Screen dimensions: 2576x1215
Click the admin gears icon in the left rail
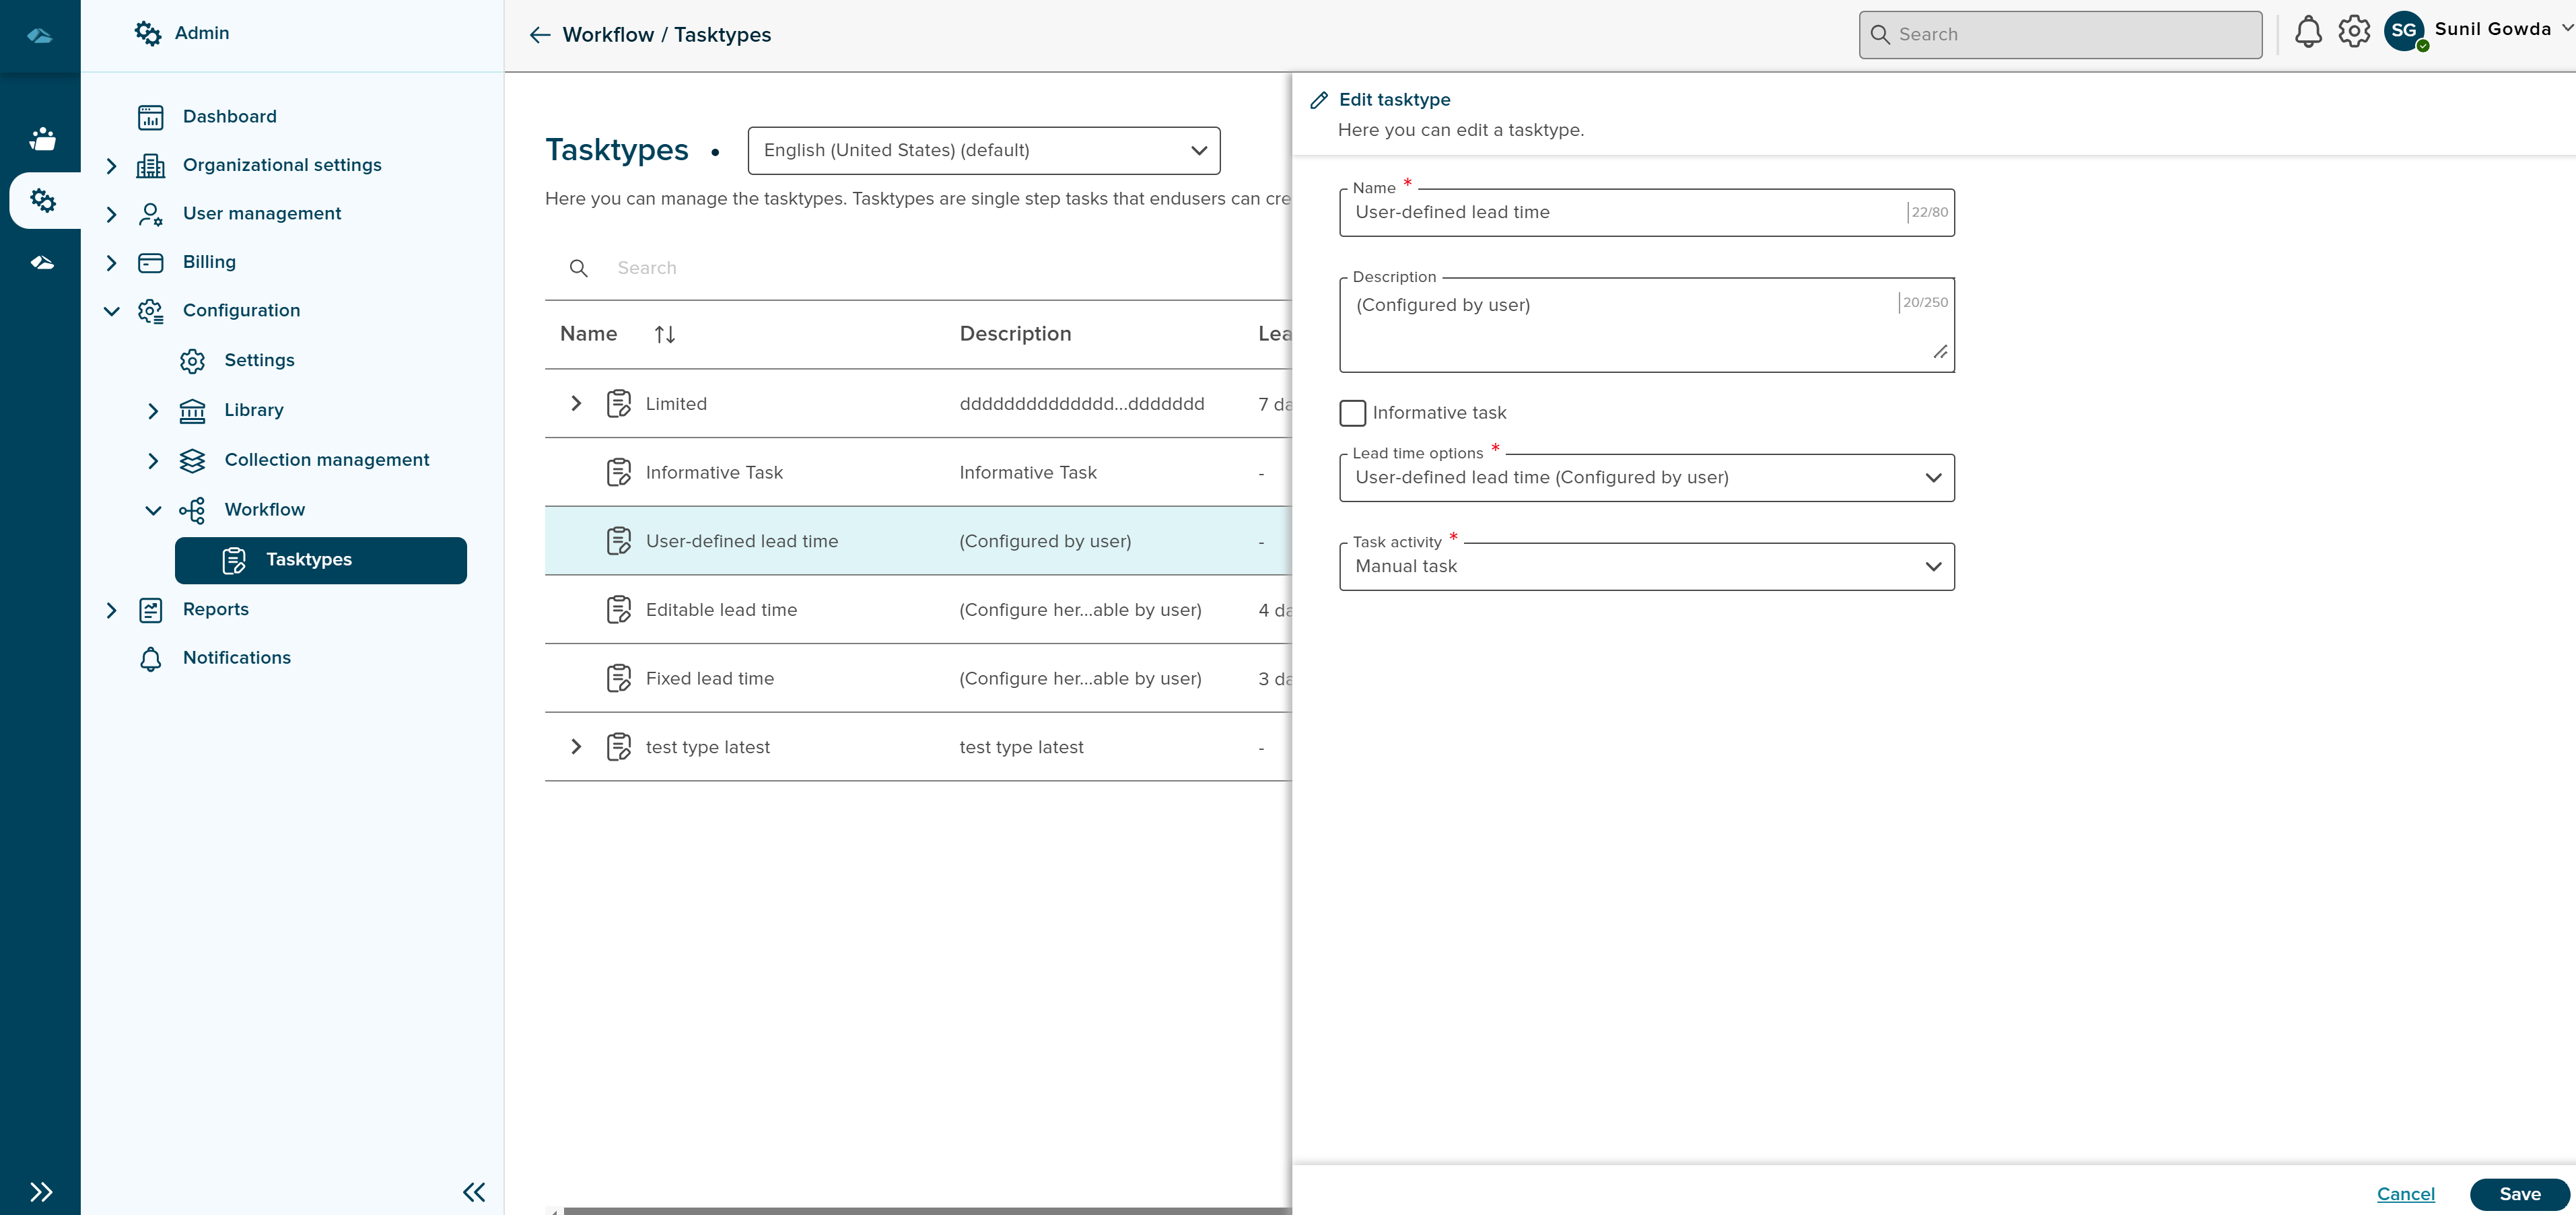pyautogui.click(x=42, y=200)
